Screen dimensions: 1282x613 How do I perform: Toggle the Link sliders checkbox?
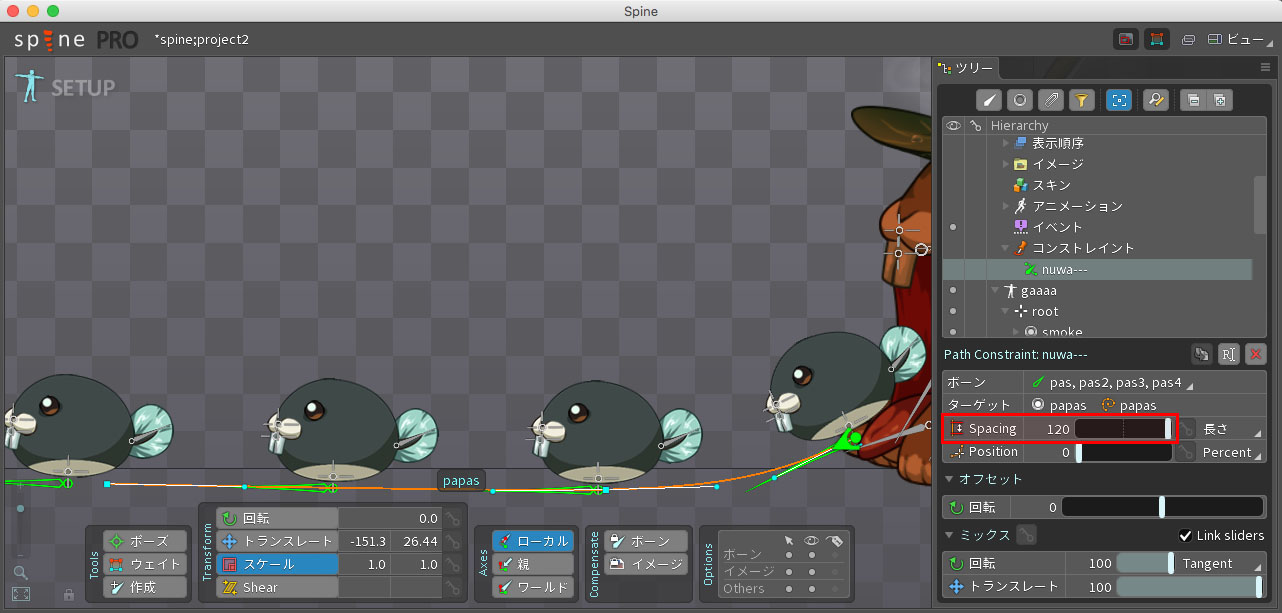coord(1186,535)
